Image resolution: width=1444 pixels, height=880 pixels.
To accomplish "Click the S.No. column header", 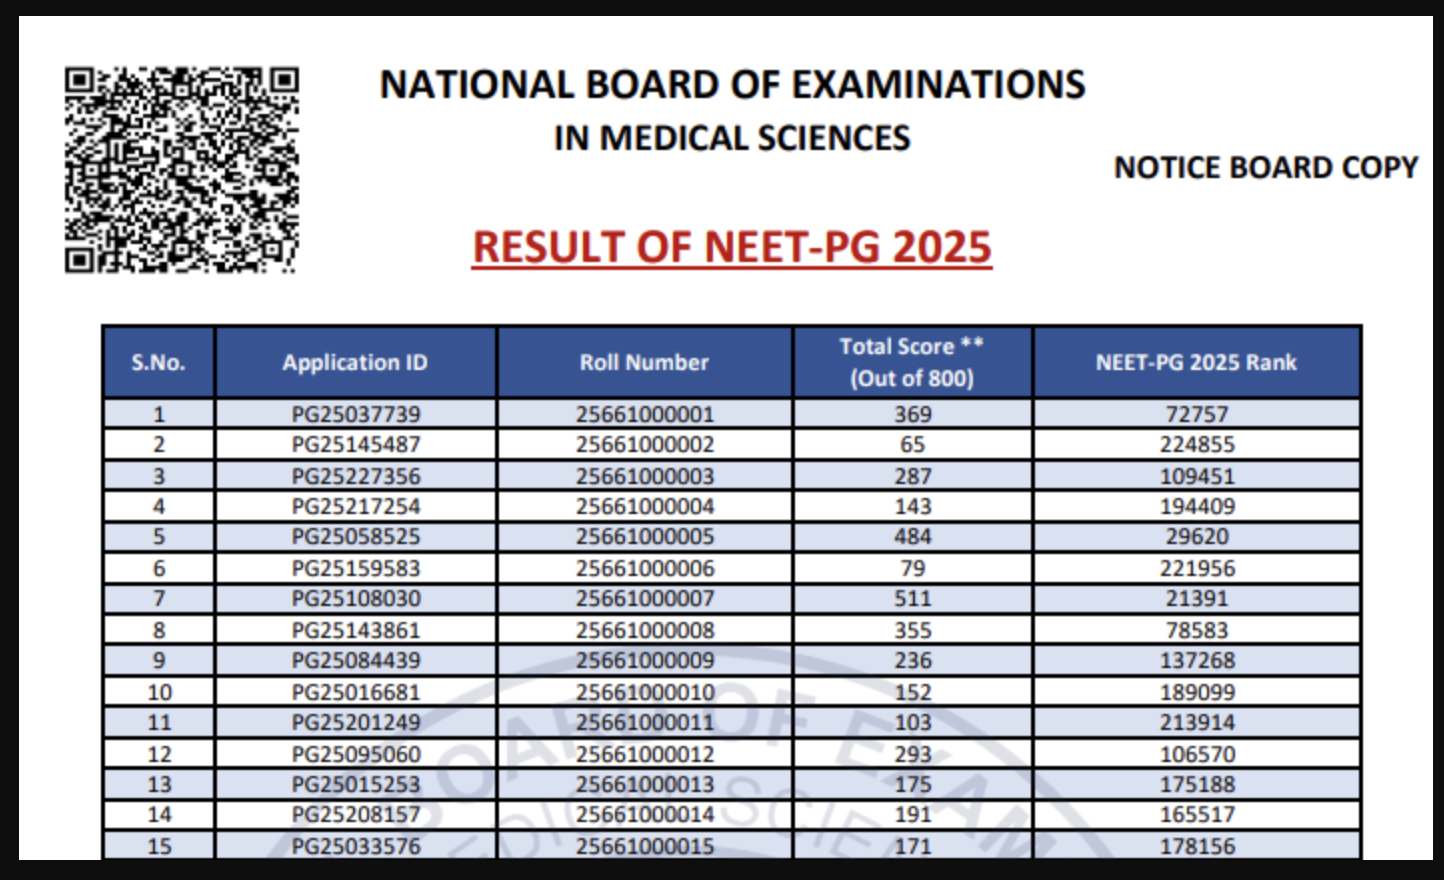I will pos(158,362).
